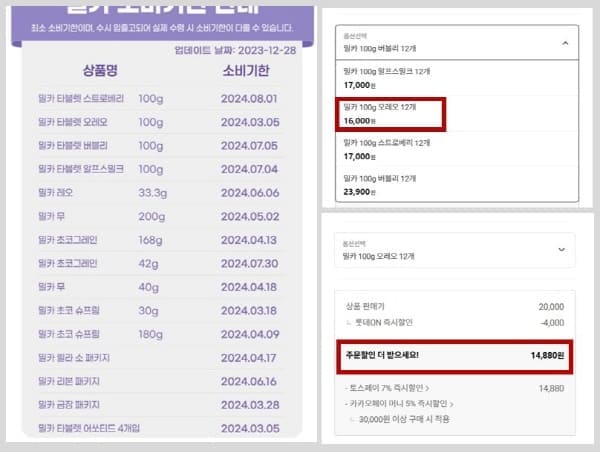
Task: Click the expiry date 2024.07.30
Action: [x=249, y=264]
